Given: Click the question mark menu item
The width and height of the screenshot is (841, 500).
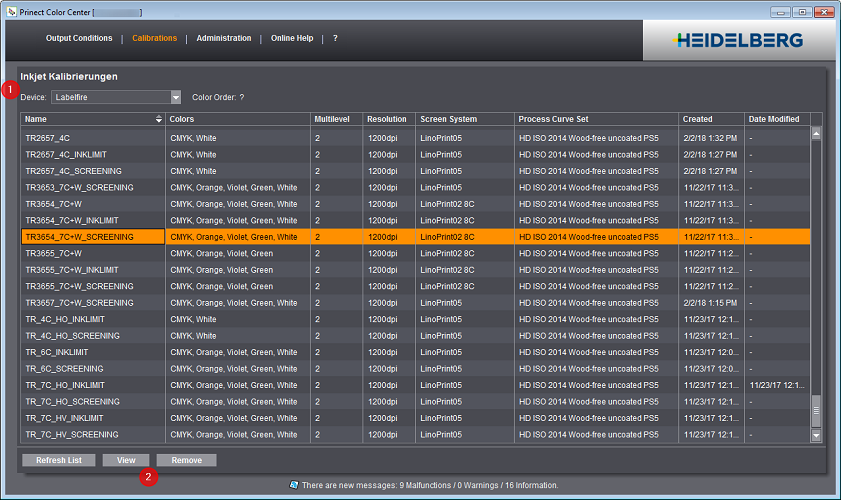Looking at the screenshot, I should pyautogui.click(x=335, y=38).
